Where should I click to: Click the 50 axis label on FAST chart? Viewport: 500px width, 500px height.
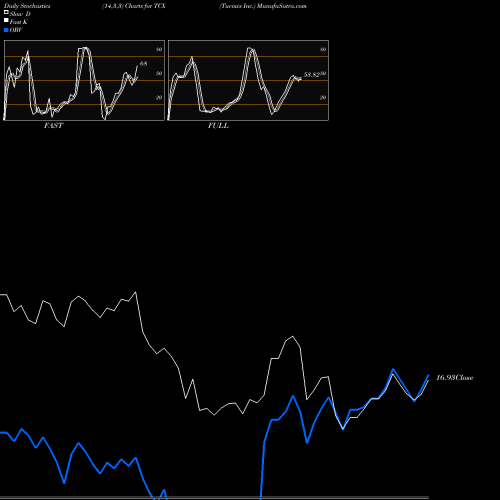159,73
